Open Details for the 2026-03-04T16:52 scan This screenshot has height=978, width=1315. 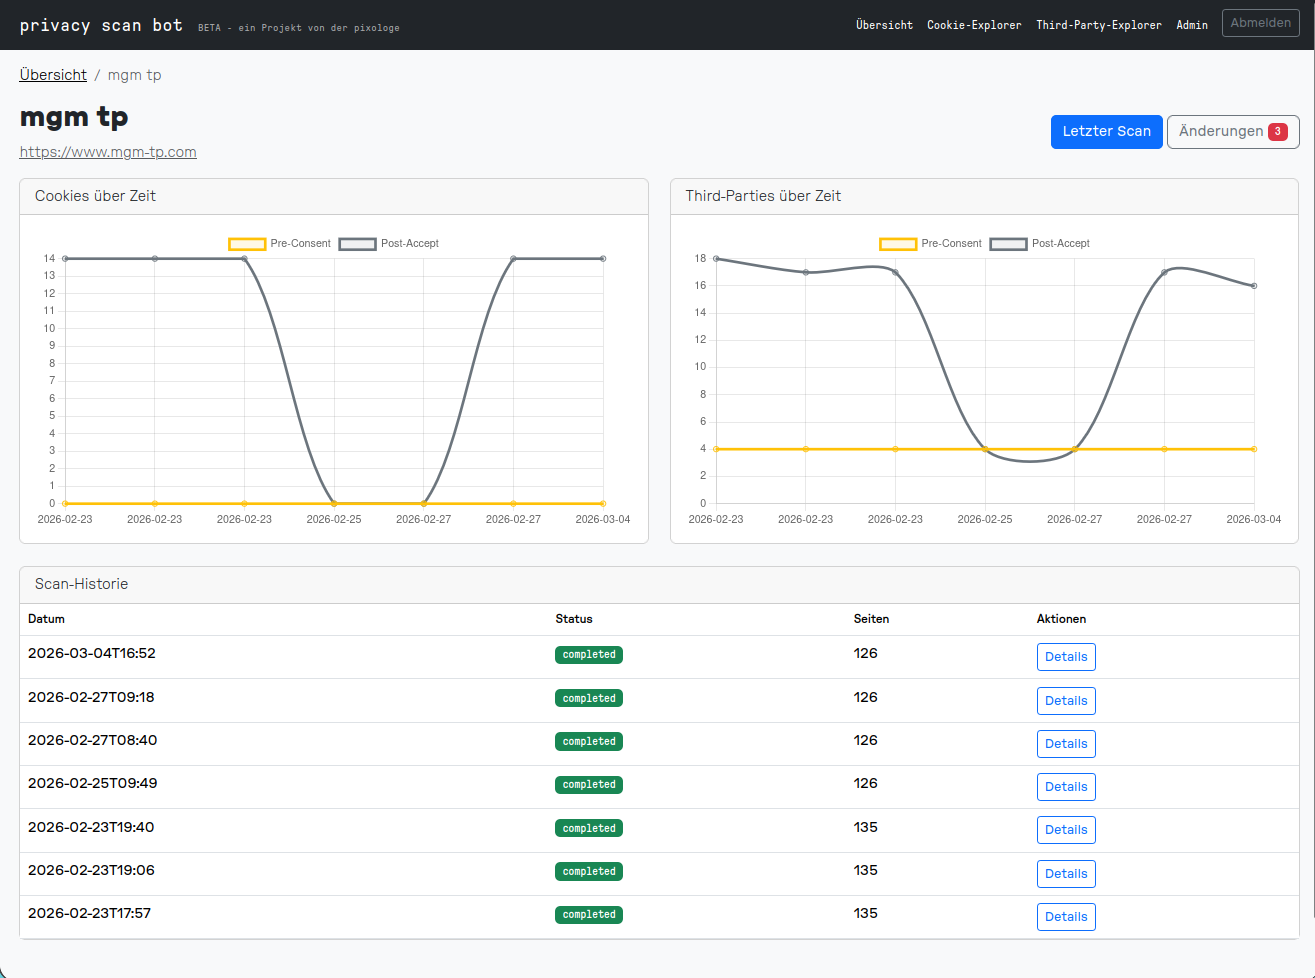tap(1066, 657)
